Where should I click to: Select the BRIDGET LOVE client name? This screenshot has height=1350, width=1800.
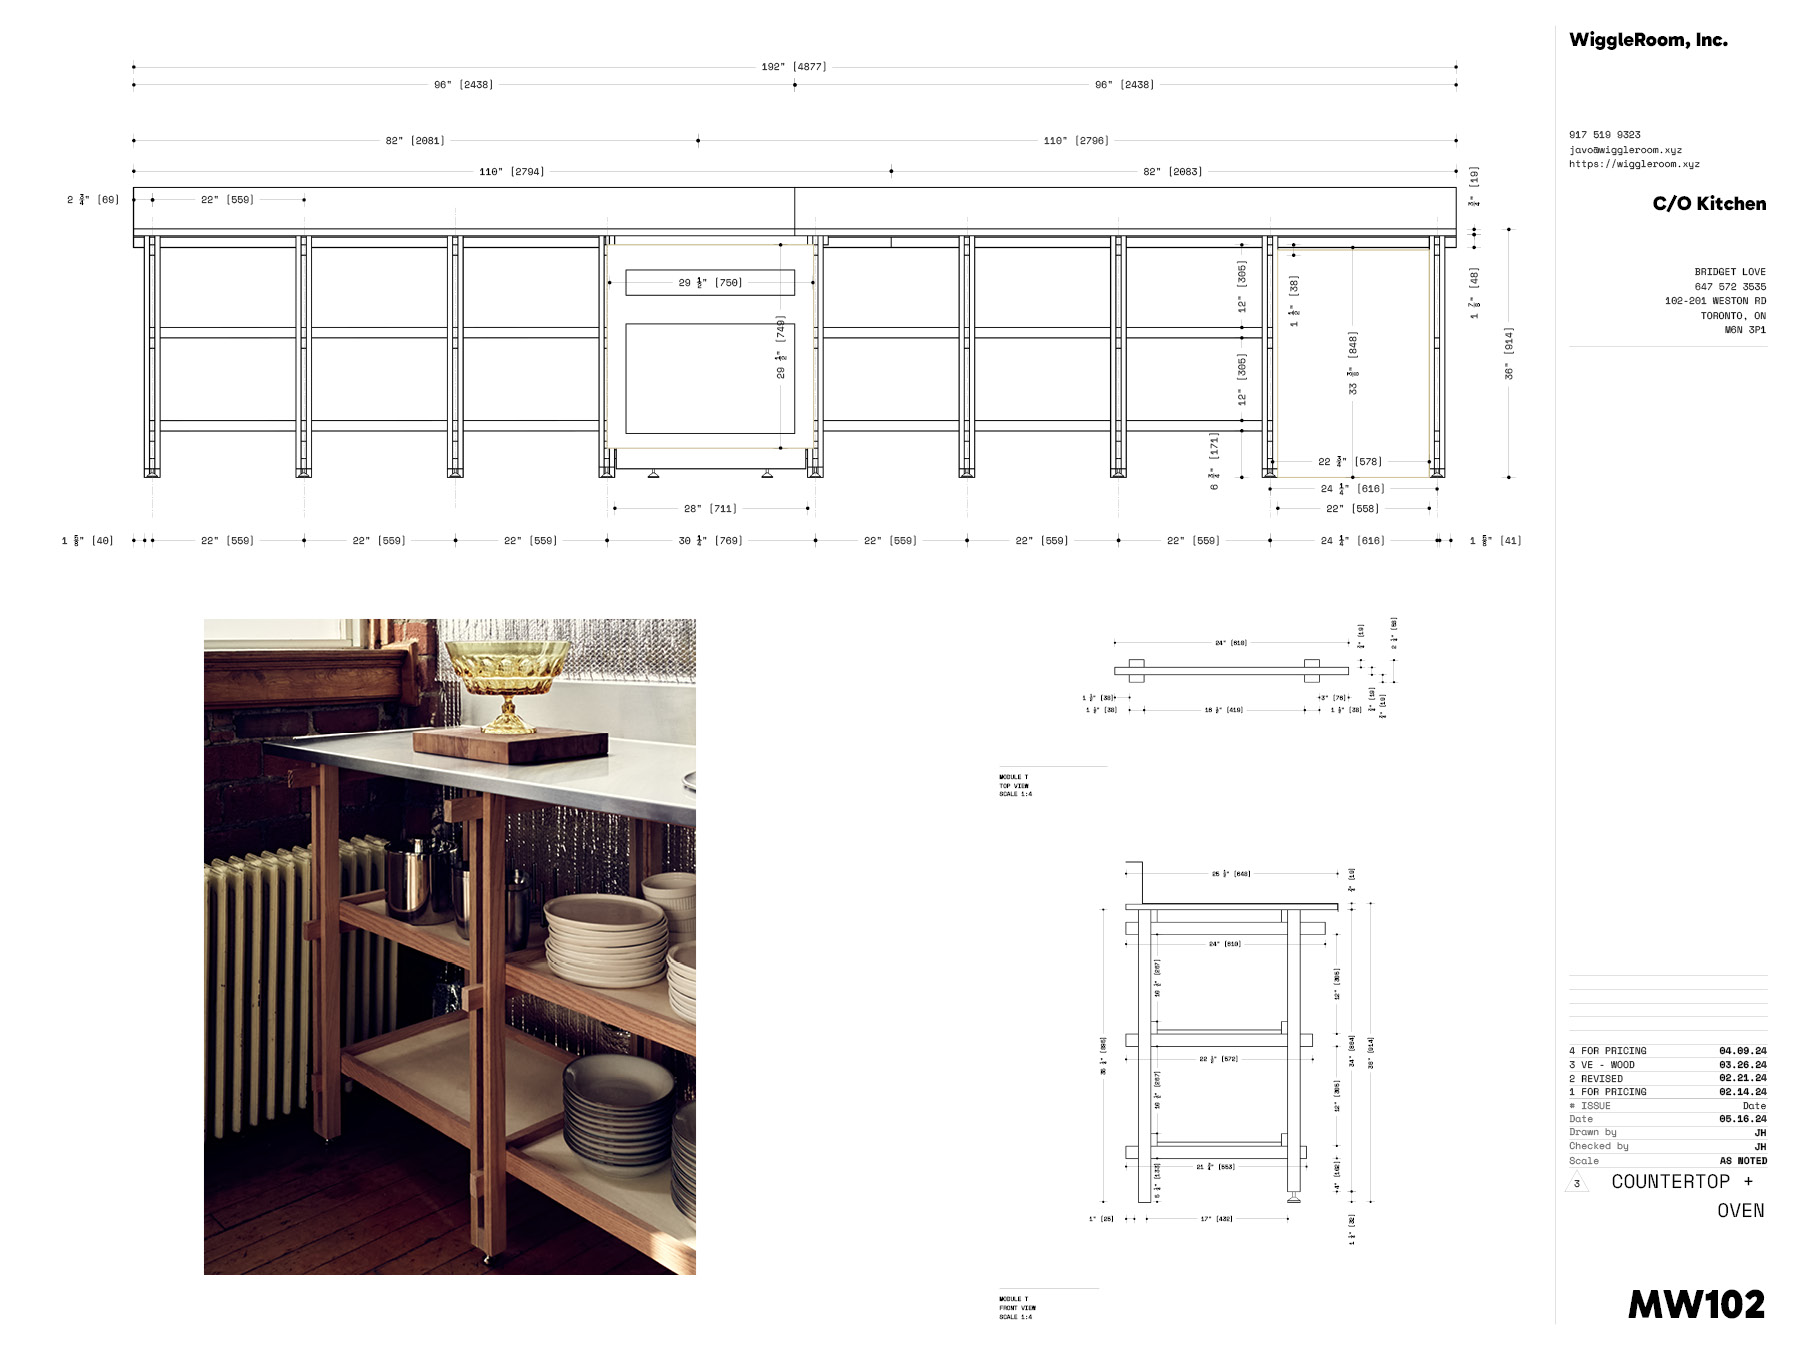(1729, 272)
